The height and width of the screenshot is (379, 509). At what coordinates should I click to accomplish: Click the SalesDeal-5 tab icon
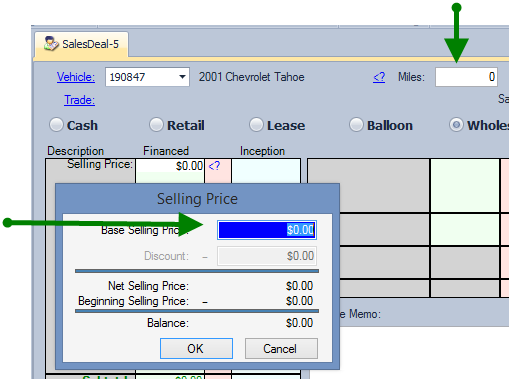pyautogui.click(x=51, y=44)
